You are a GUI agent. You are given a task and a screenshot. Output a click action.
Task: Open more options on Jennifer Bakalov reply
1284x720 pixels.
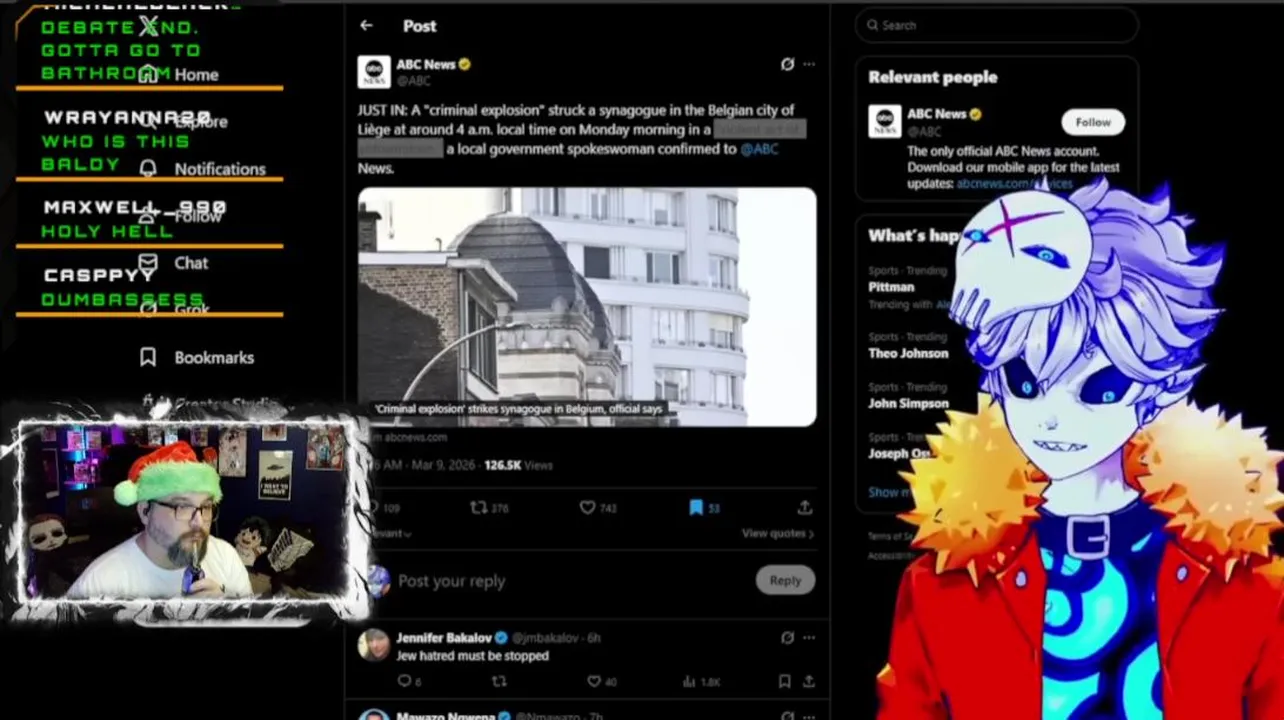click(809, 637)
